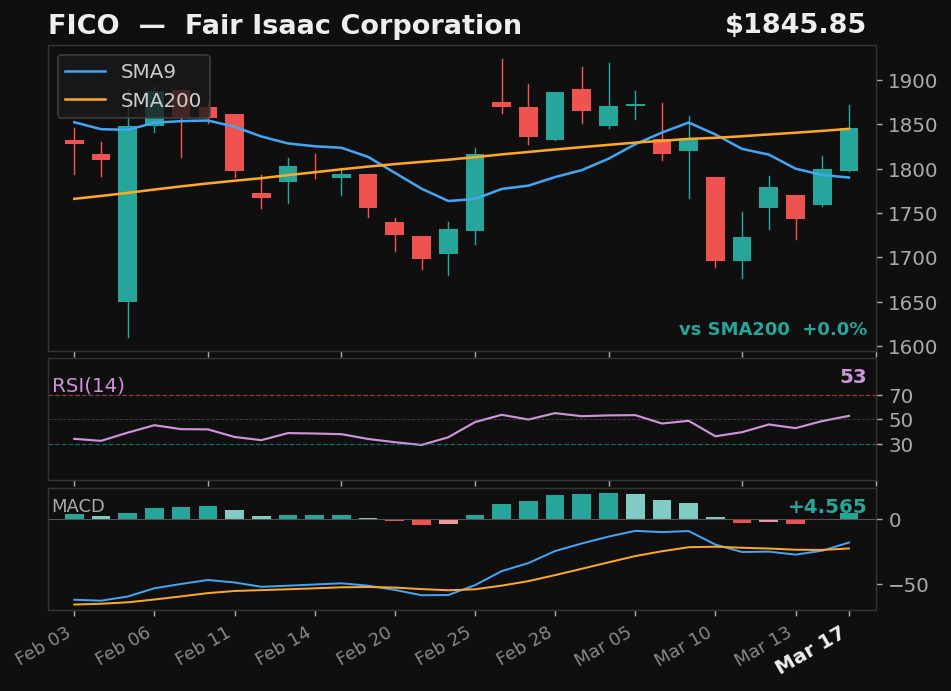Select the RSI(14) panel label
Screen dimensions: 951x691
click(x=89, y=385)
